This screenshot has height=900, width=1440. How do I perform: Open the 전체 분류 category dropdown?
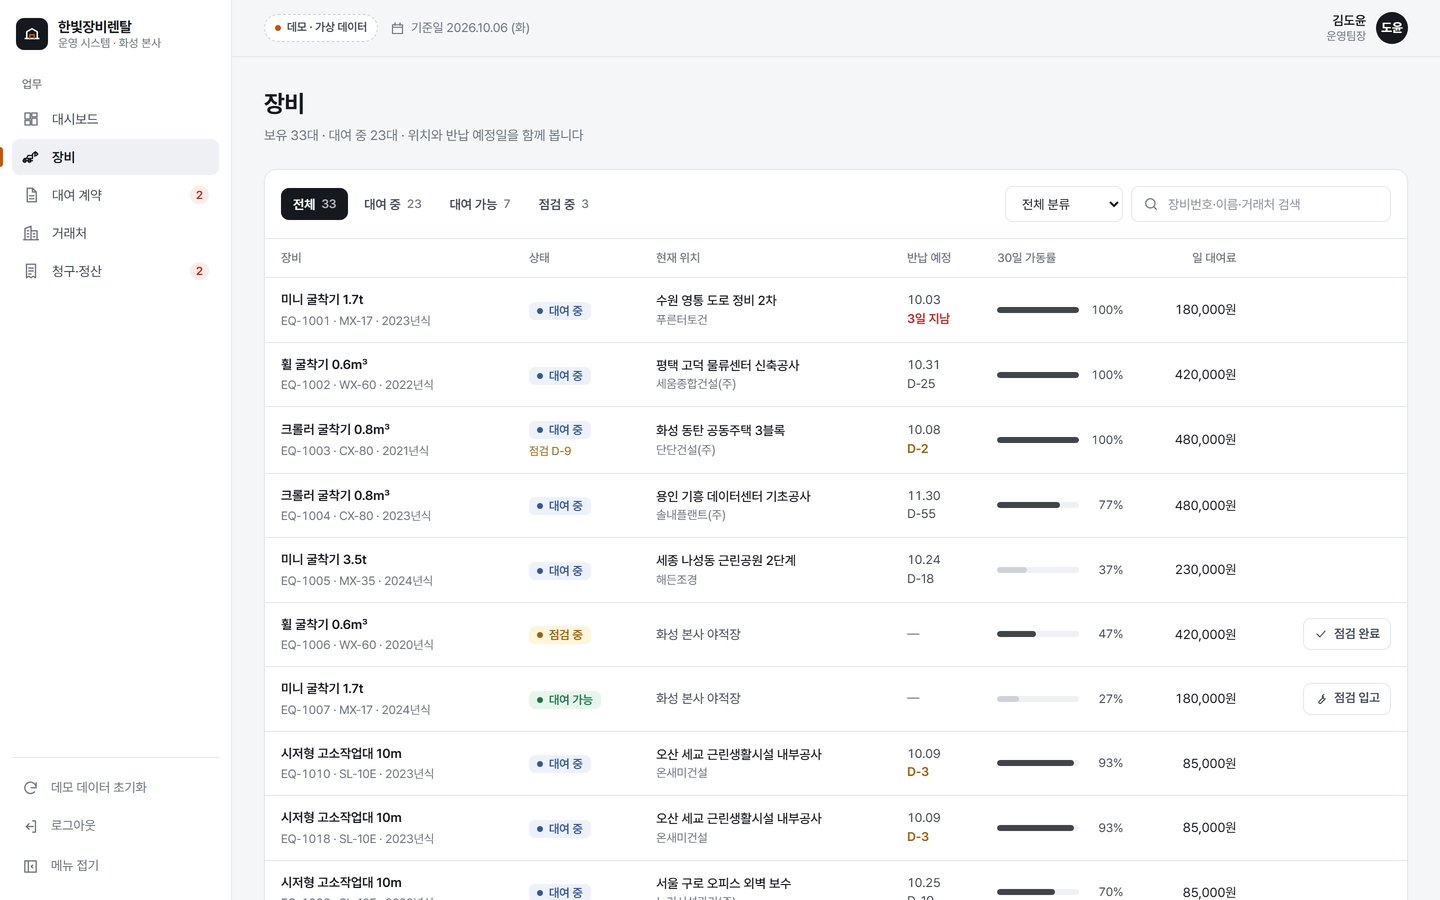1064,204
